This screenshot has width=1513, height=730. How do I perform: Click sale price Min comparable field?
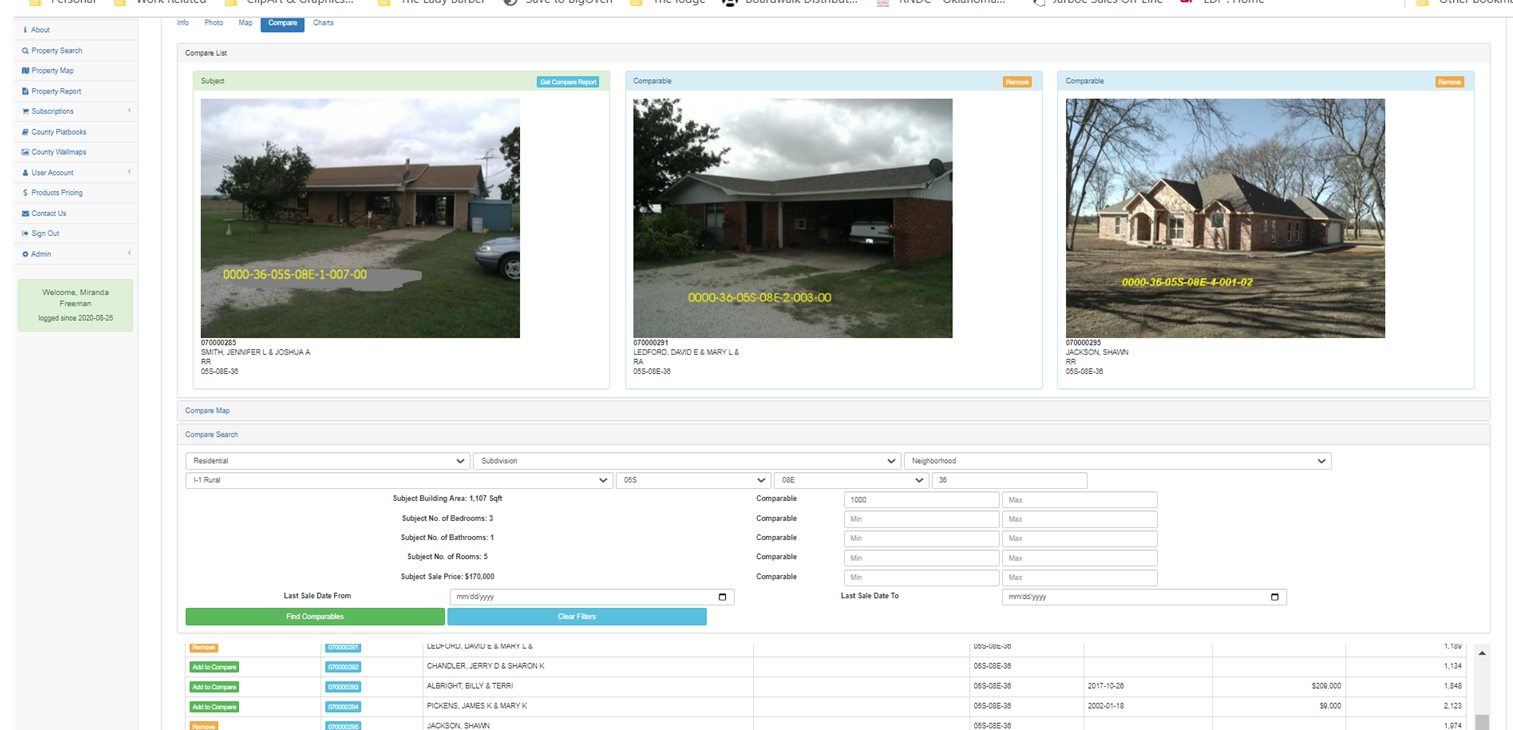coord(922,578)
